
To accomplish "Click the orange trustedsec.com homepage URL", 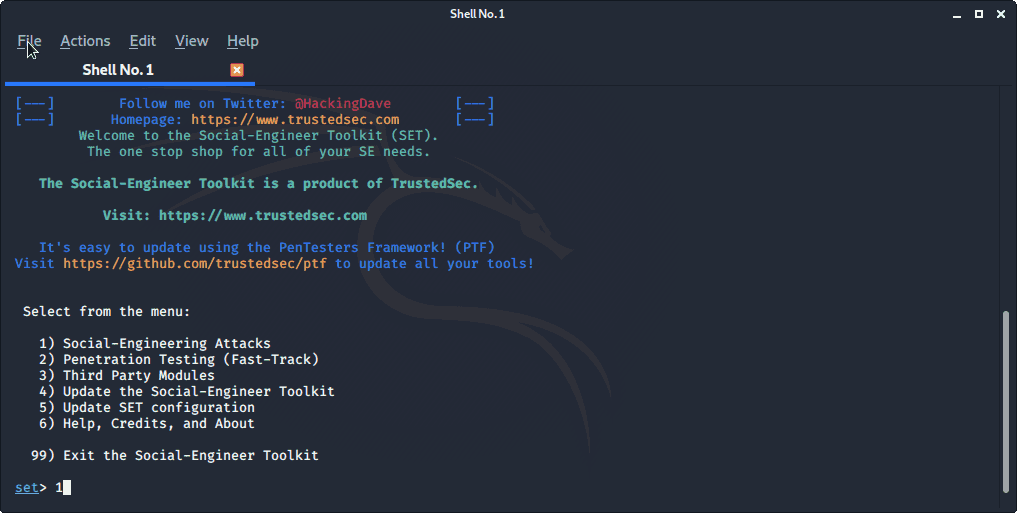I will (x=295, y=119).
